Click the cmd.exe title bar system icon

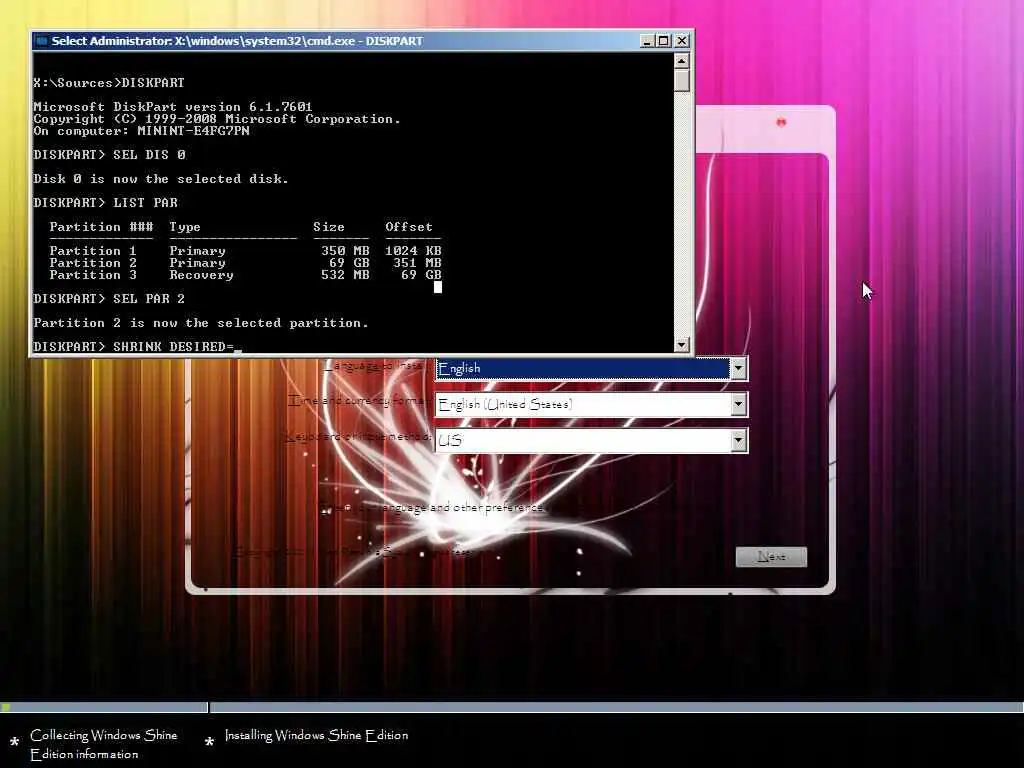pyautogui.click(x=42, y=40)
